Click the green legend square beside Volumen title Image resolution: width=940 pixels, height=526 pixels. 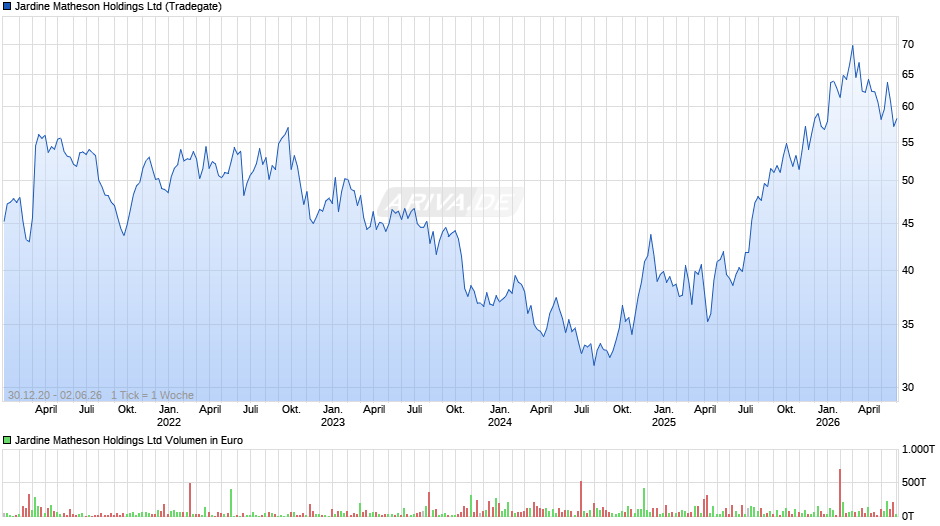pos(7,440)
